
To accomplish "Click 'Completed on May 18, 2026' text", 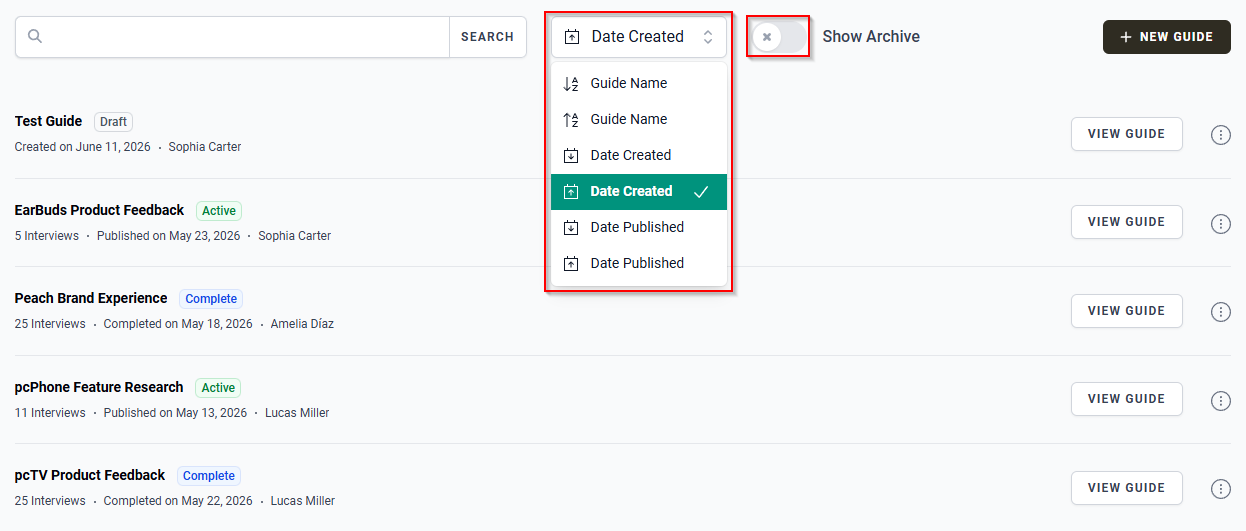I will [178, 324].
